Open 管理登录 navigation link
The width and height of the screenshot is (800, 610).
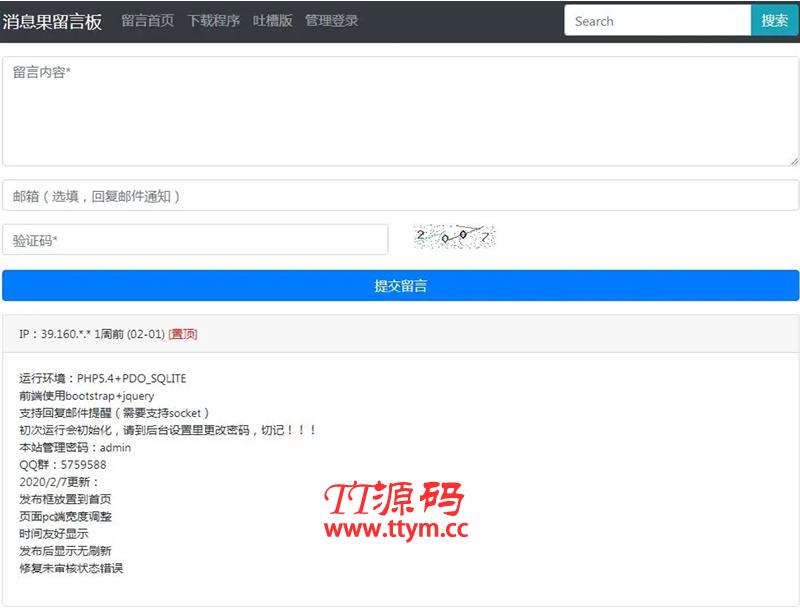pyautogui.click(x=332, y=20)
